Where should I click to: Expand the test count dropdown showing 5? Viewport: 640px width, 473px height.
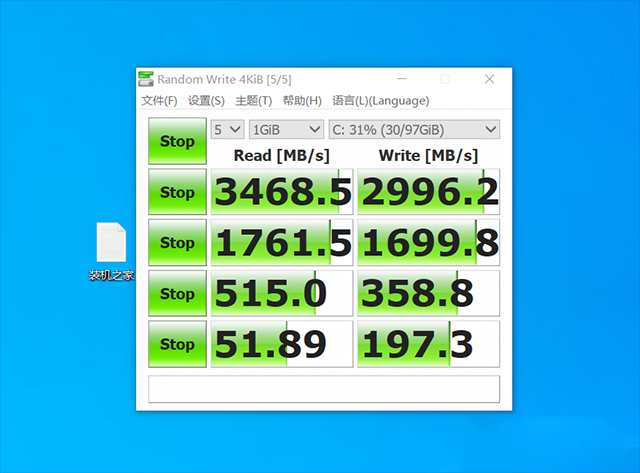[227, 130]
